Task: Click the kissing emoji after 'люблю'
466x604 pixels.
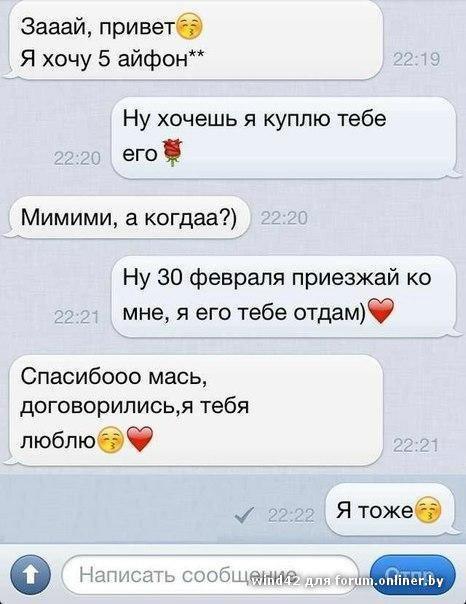Action: (111, 440)
